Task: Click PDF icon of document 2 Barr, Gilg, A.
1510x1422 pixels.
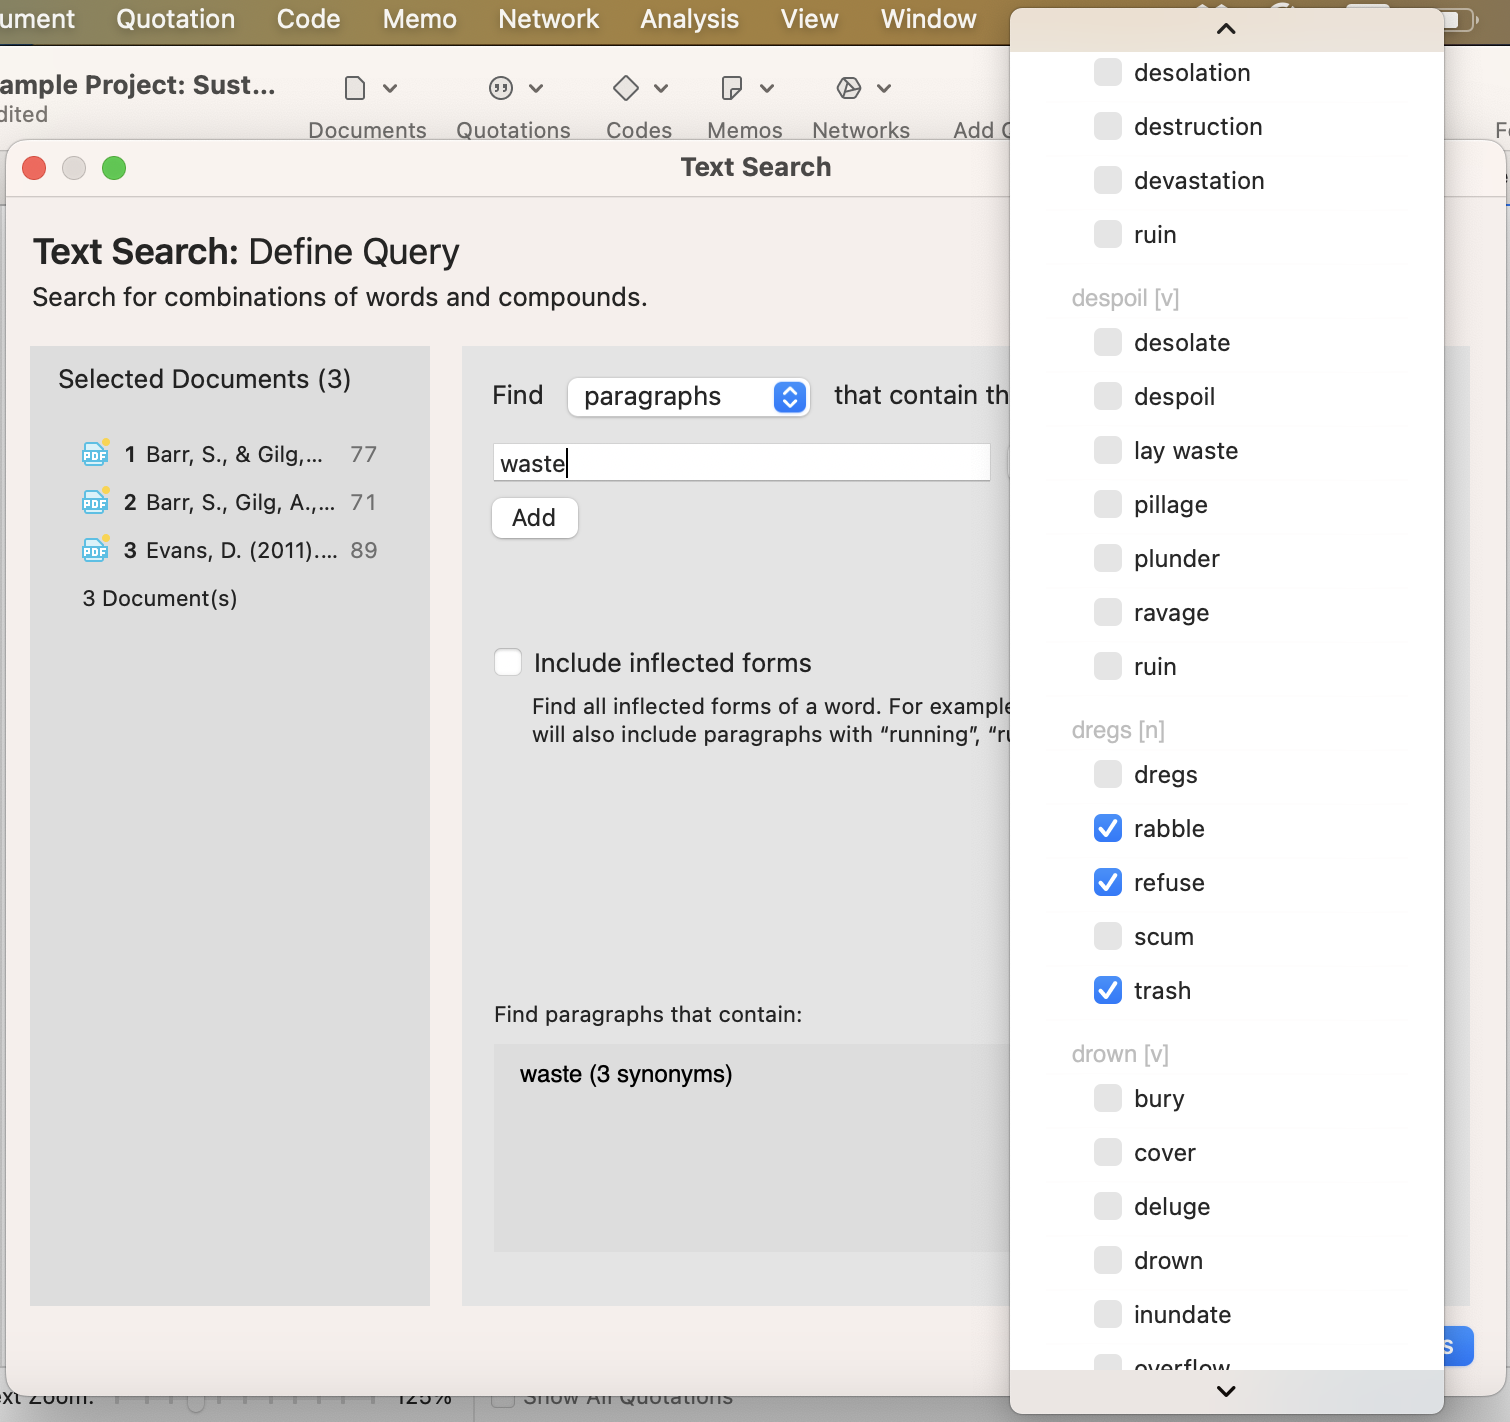Action: click(95, 502)
